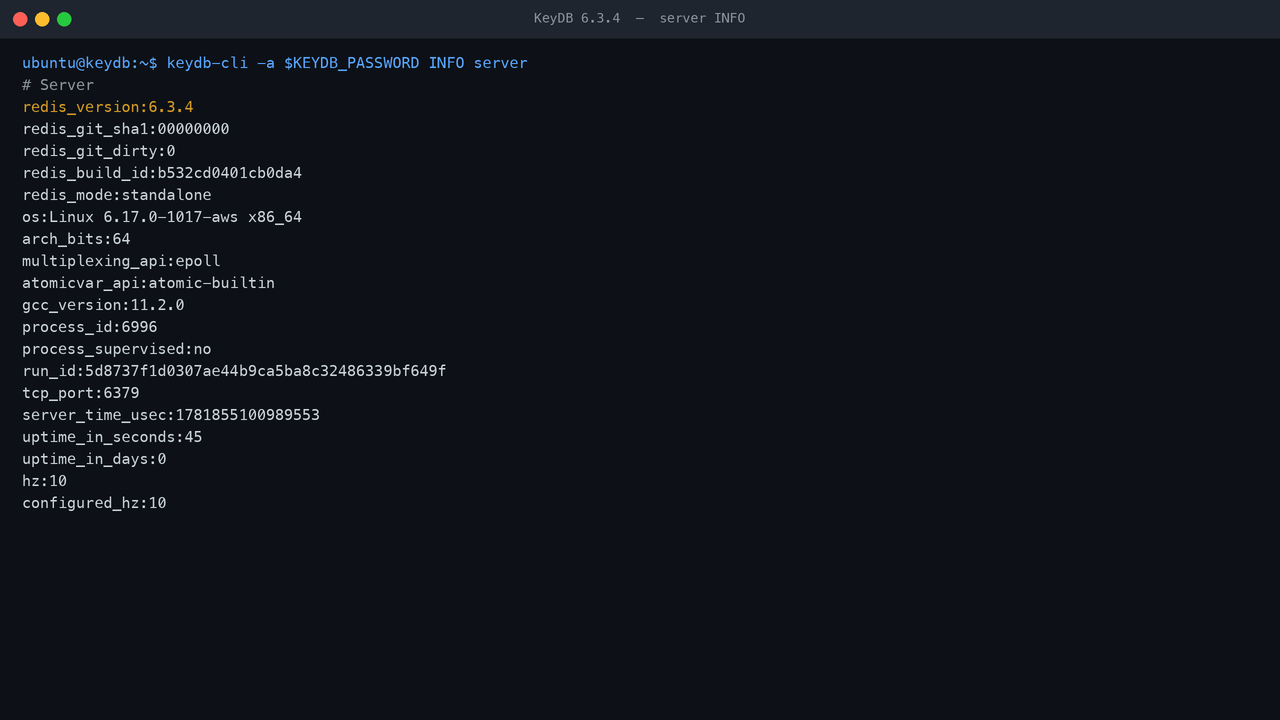Click the 'uptime_in_seconds:45' line
The width and height of the screenshot is (1280, 720).
tap(112, 437)
